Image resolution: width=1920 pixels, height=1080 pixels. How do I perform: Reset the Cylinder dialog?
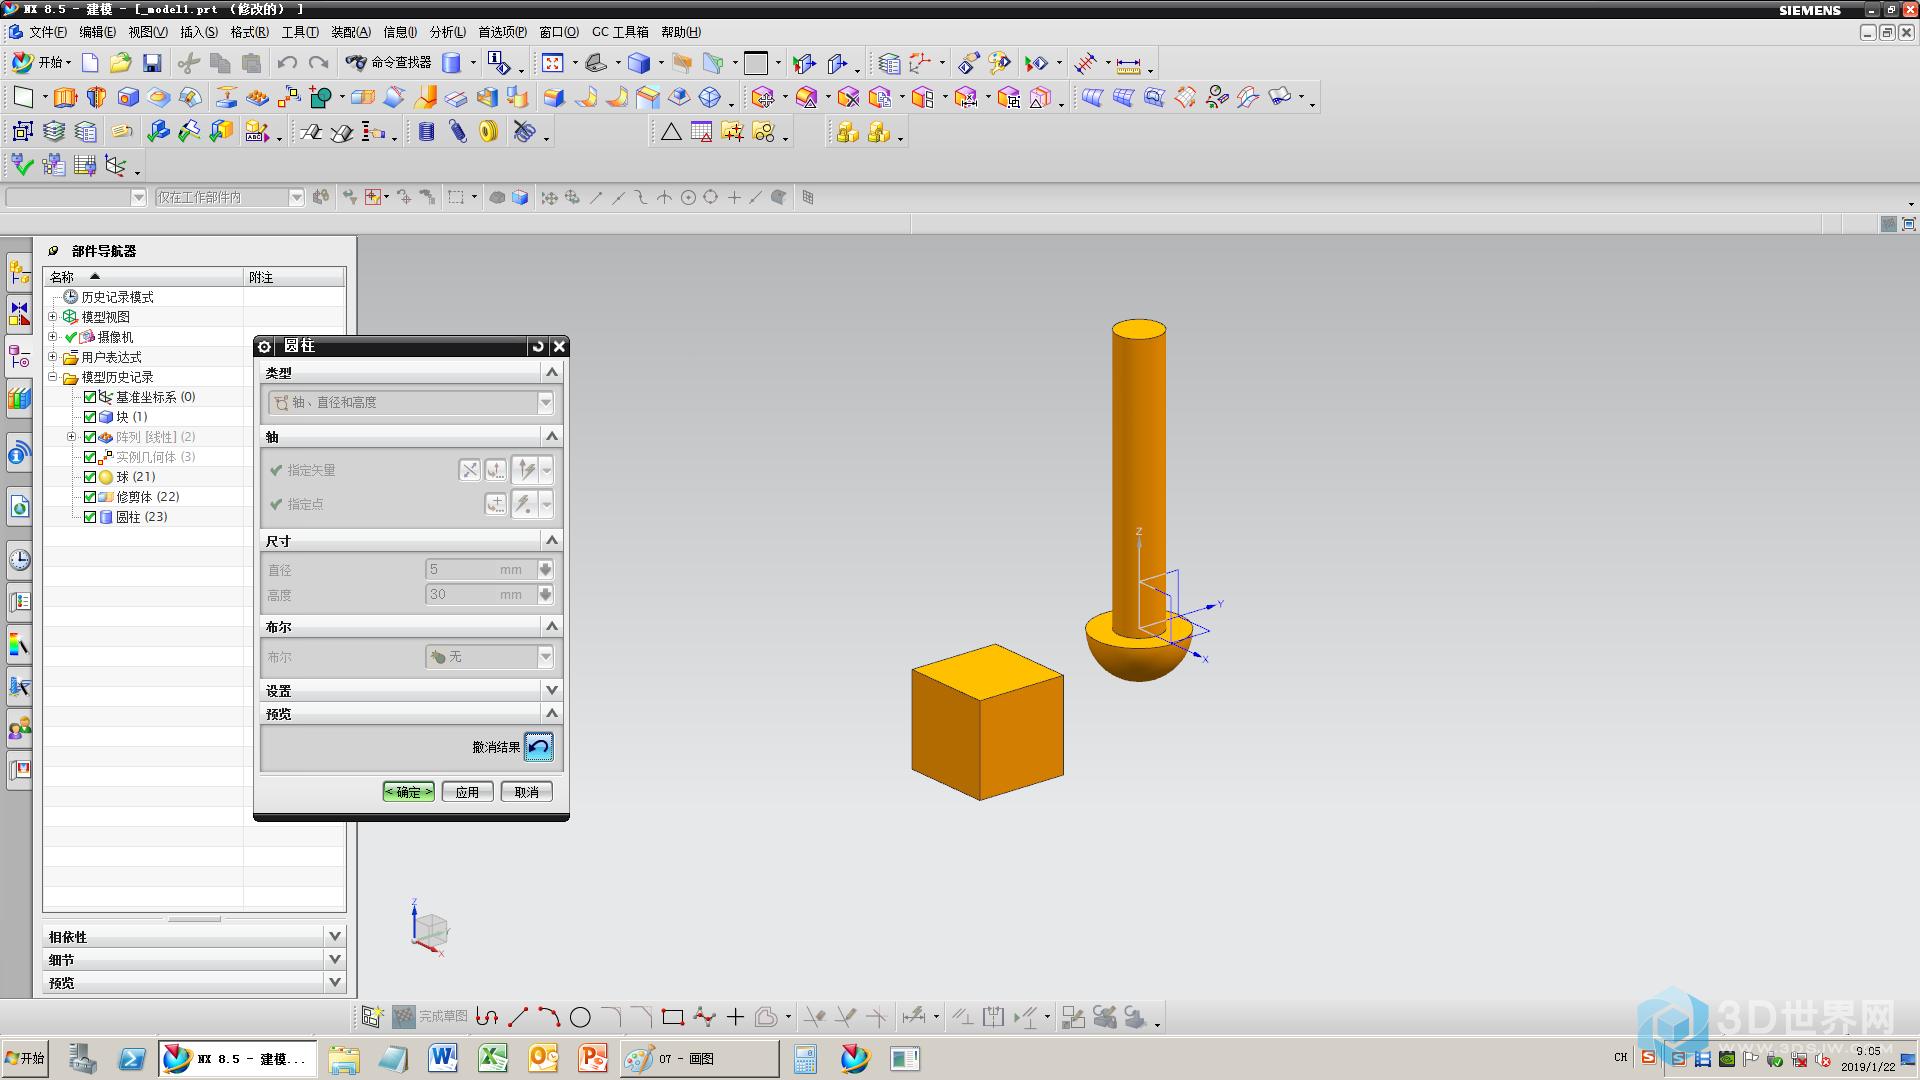tap(538, 346)
